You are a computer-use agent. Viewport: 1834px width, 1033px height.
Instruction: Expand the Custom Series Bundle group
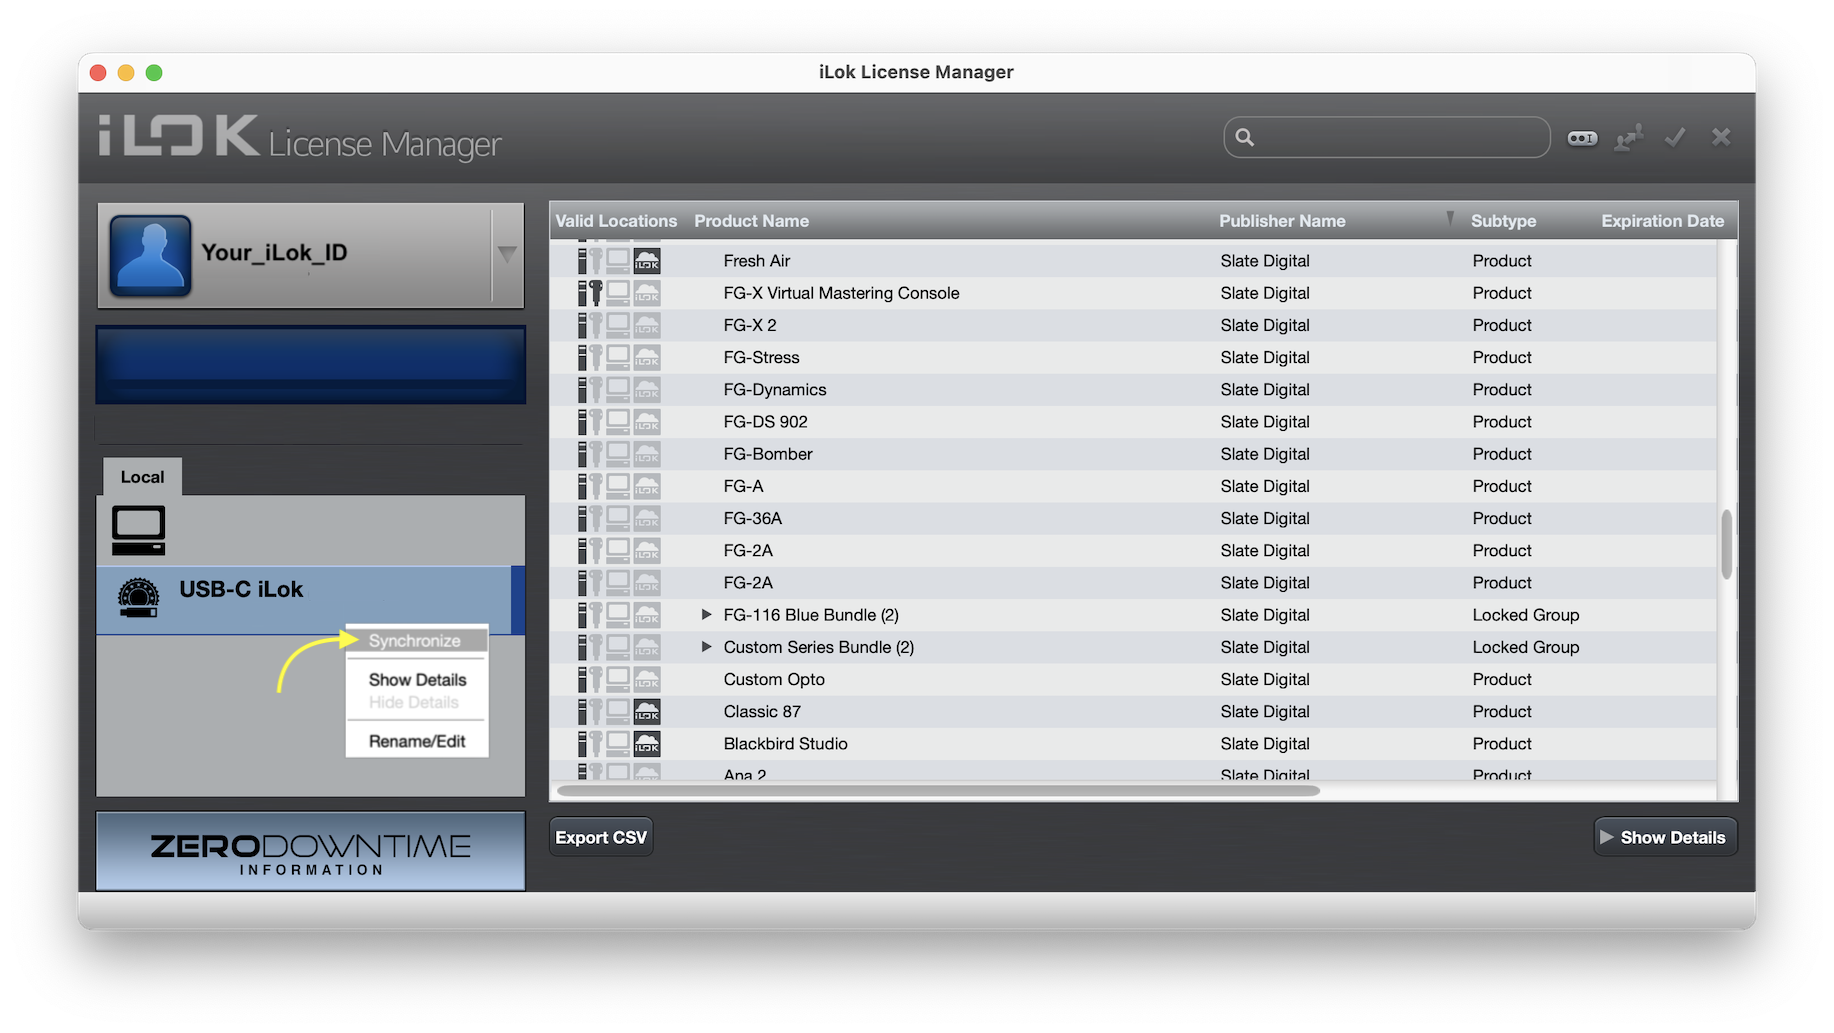tap(706, 647)
